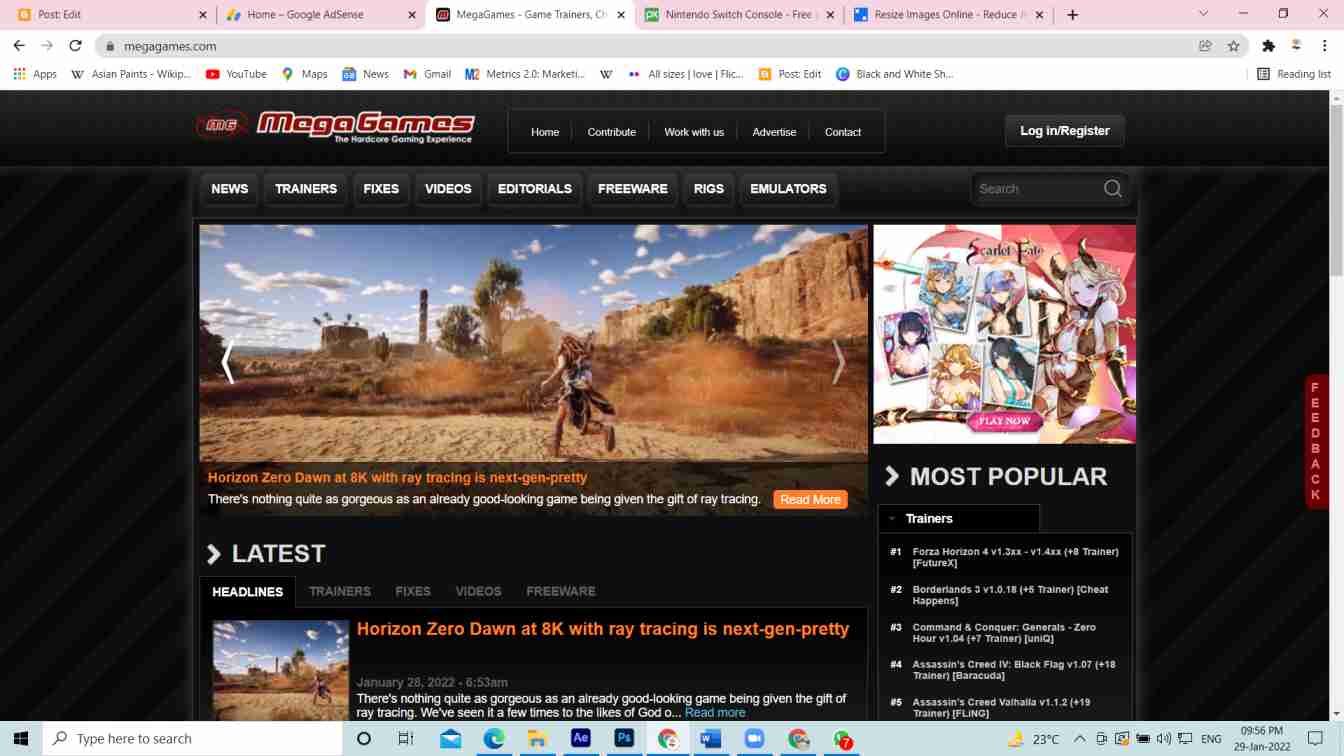
Task: Switch to latest FREEWARE tab
Action: tap(561, 591)
